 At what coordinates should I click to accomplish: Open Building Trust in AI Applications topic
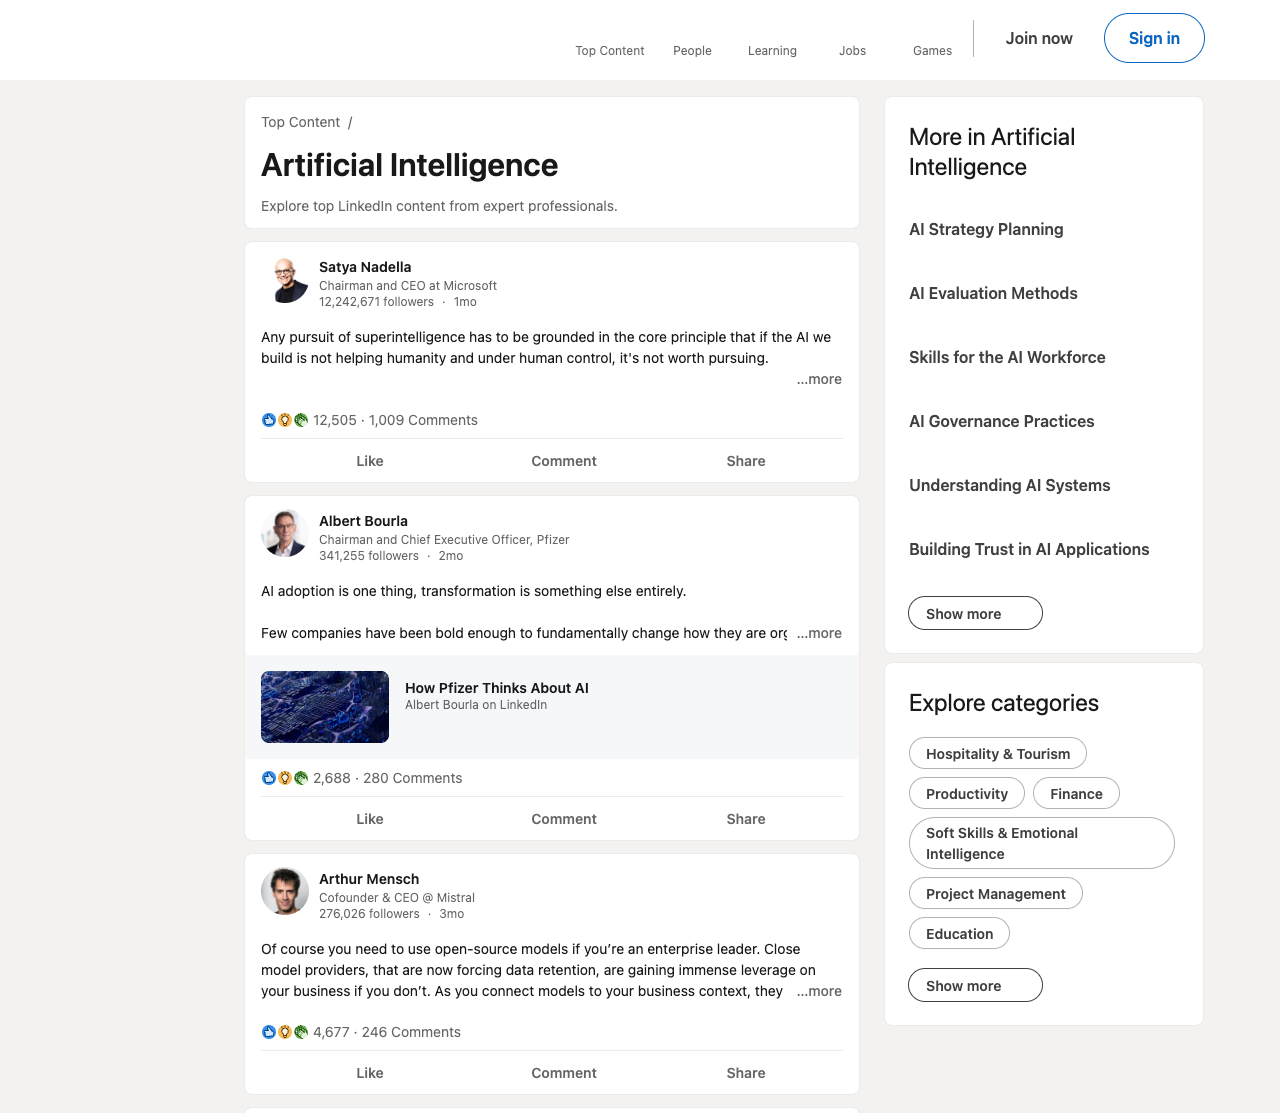click(x=1029, y=549)
